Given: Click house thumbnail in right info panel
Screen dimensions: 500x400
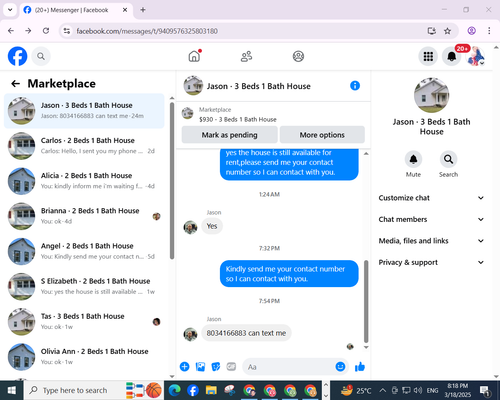Looking at the screenshot, I should (431, 95).
